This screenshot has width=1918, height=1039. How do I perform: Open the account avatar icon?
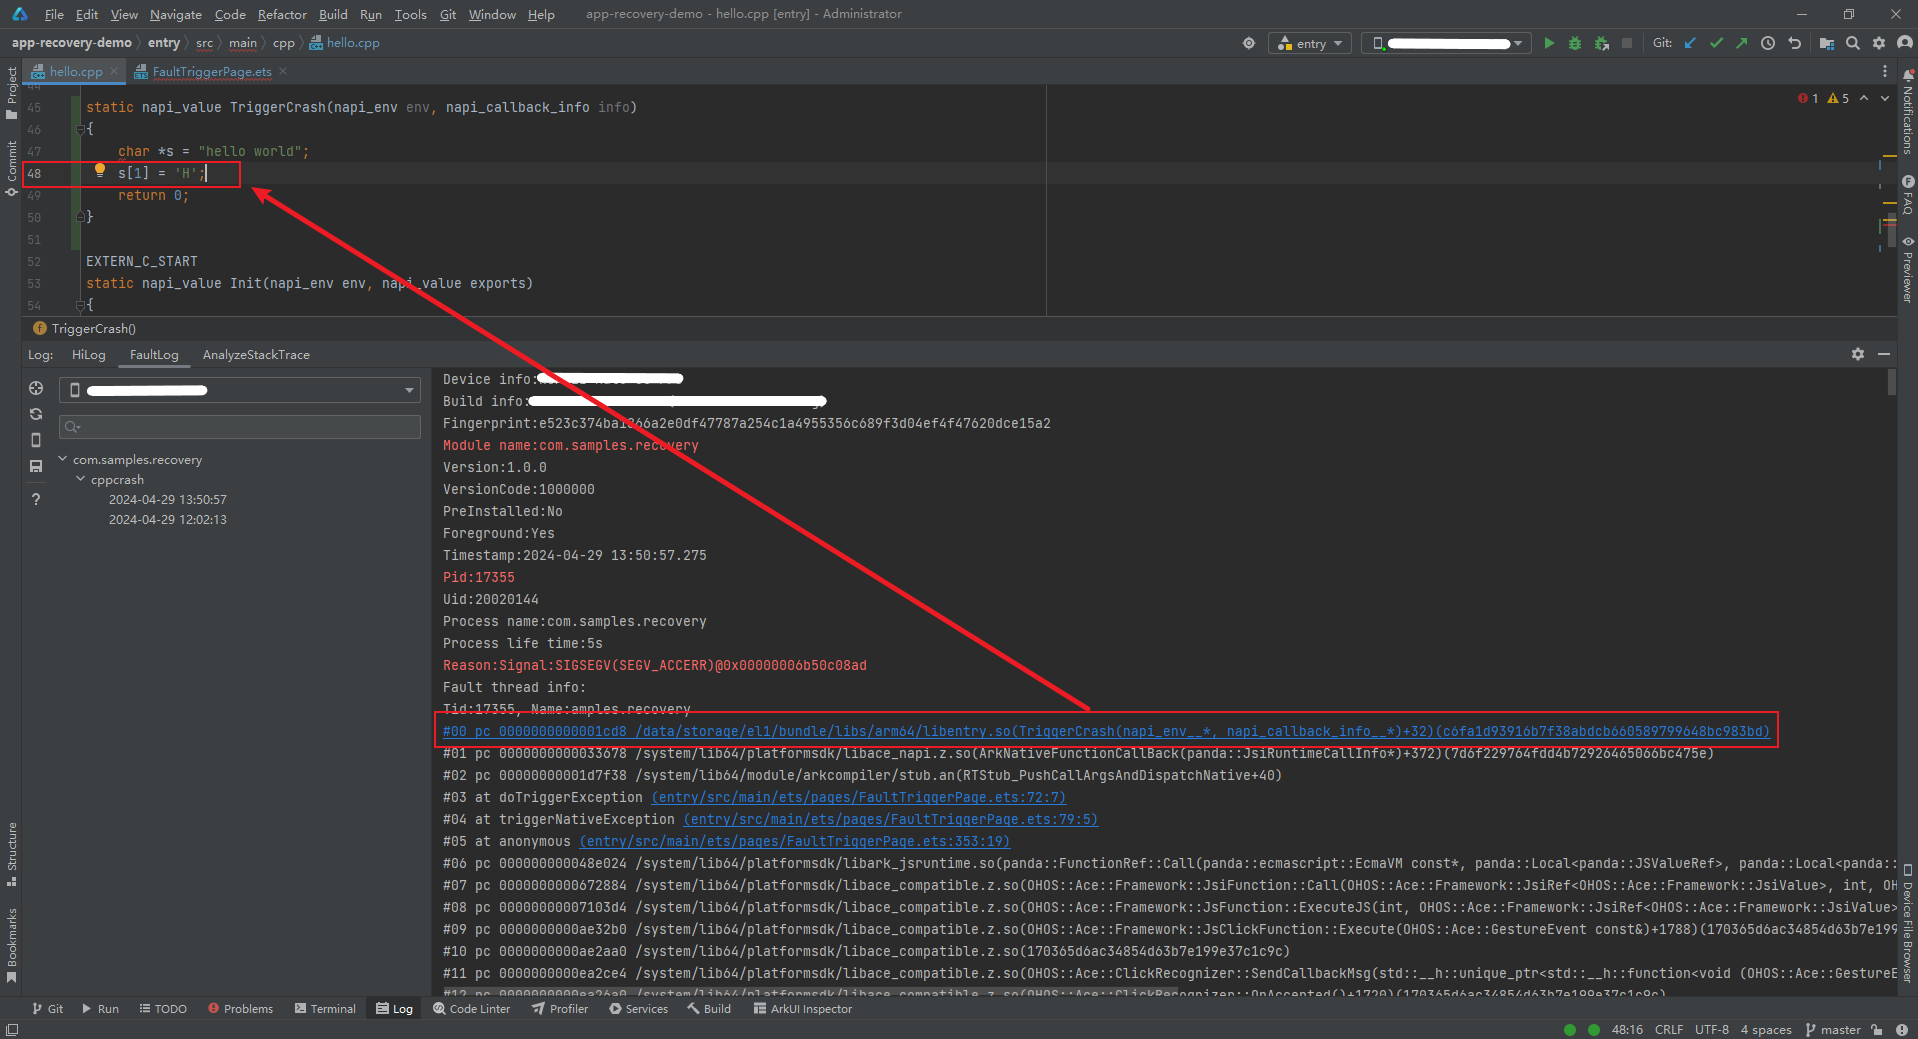1904,43
